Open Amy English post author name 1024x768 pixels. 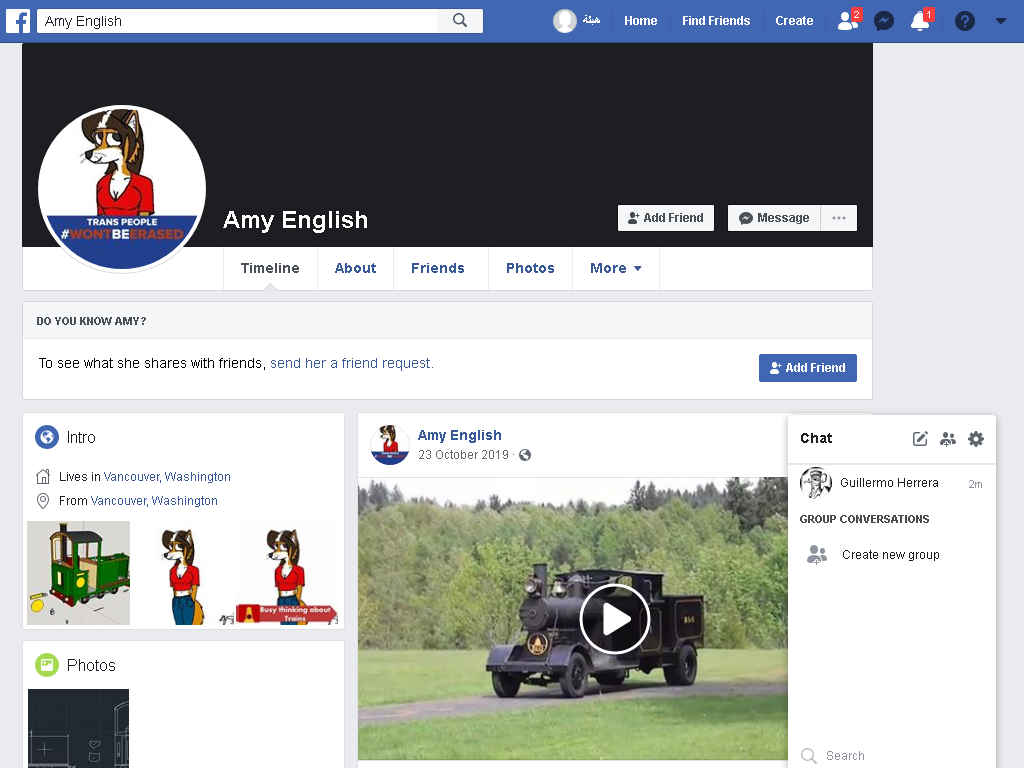coord(460,435)
